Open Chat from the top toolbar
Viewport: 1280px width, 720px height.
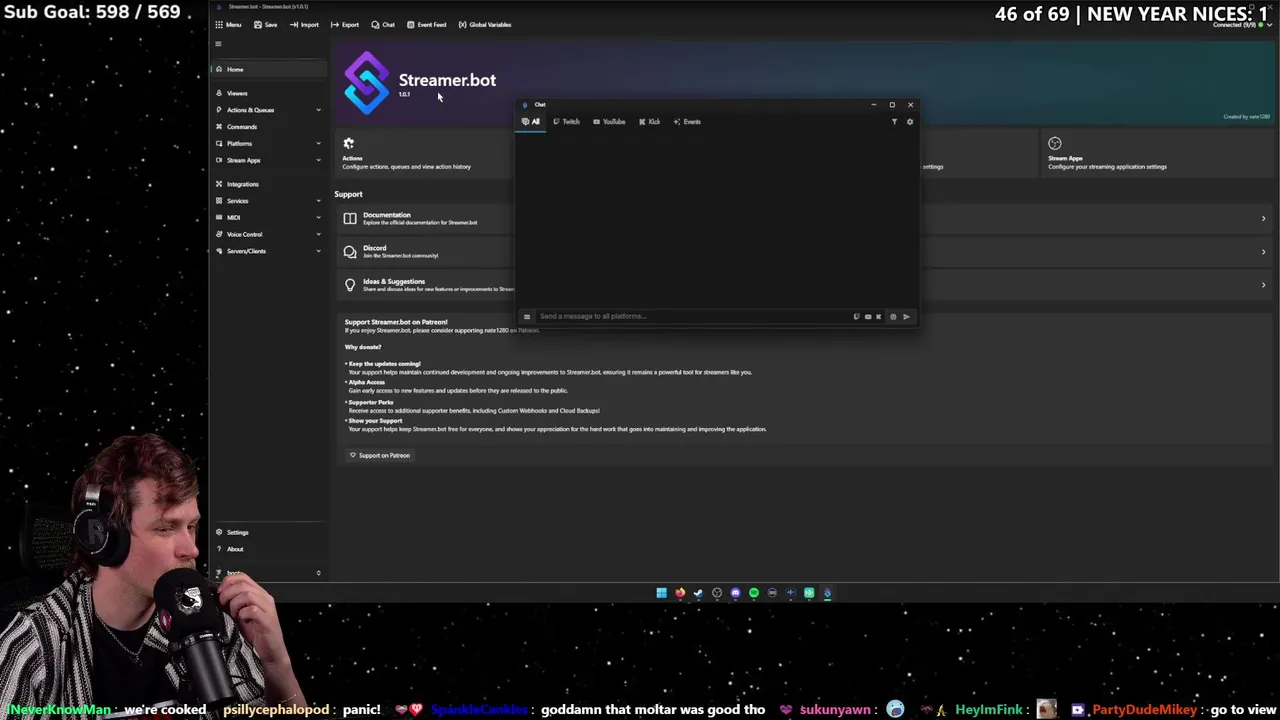click(383, 25)
